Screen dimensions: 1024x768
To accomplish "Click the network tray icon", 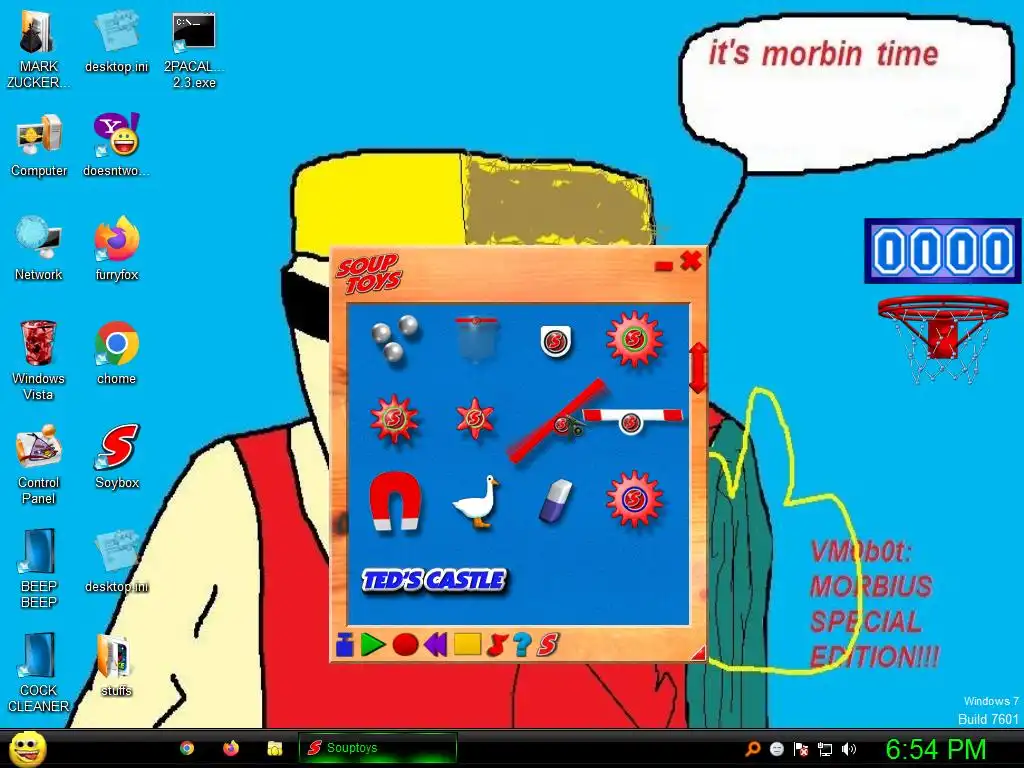I will click(825, 749).
